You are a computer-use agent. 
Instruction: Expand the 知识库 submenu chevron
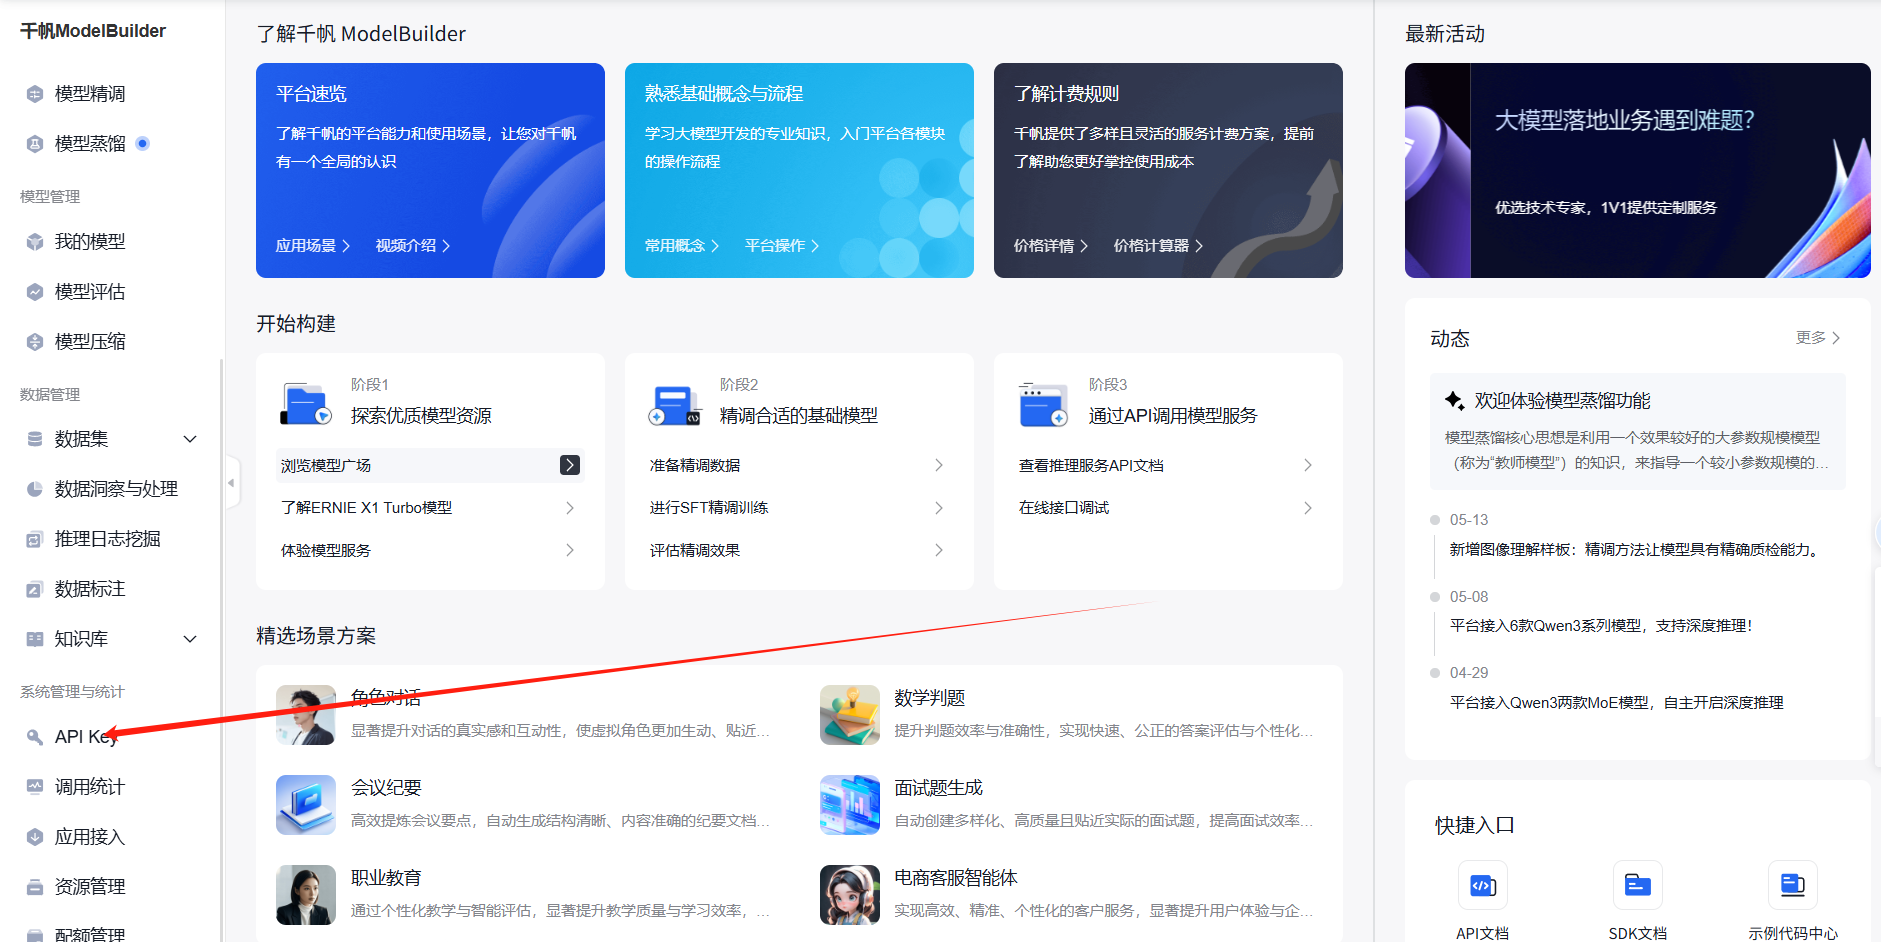[190, 639]
